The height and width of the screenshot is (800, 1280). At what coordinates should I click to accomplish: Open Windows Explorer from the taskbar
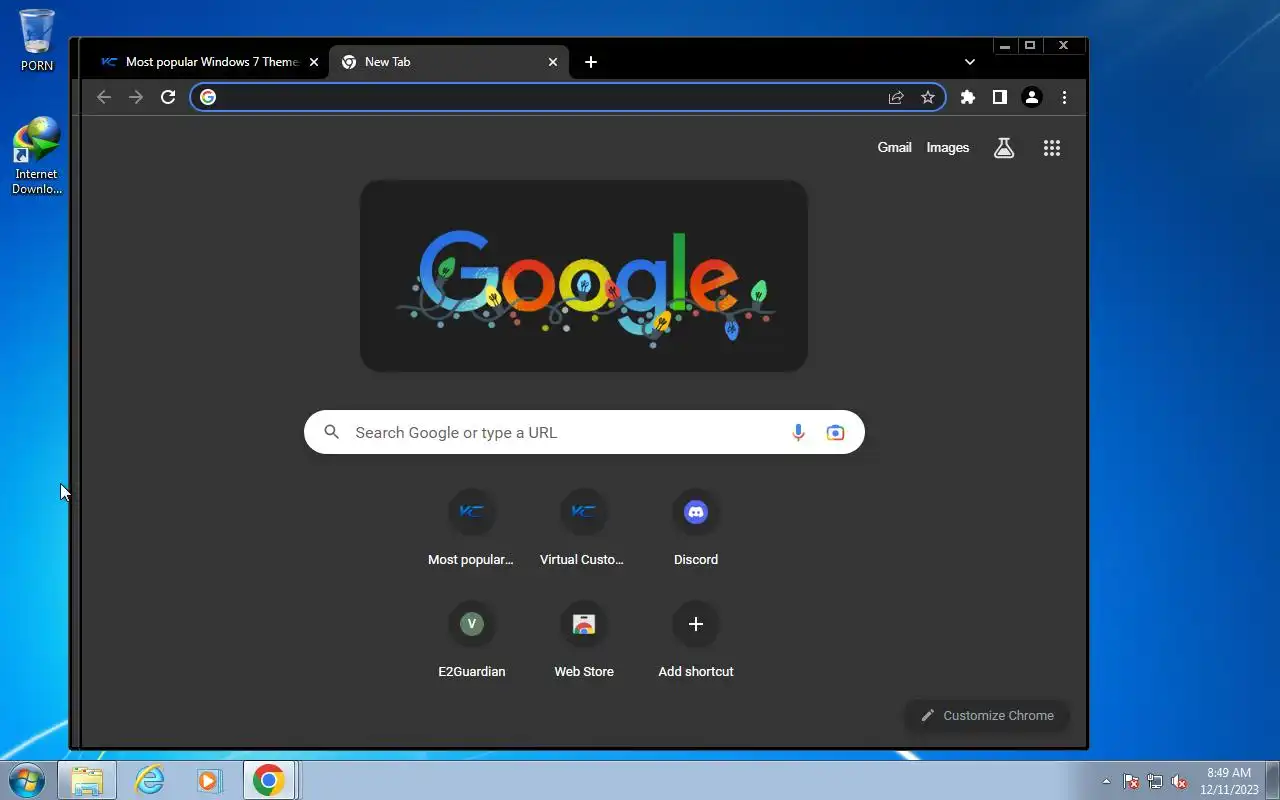point(87,781)
